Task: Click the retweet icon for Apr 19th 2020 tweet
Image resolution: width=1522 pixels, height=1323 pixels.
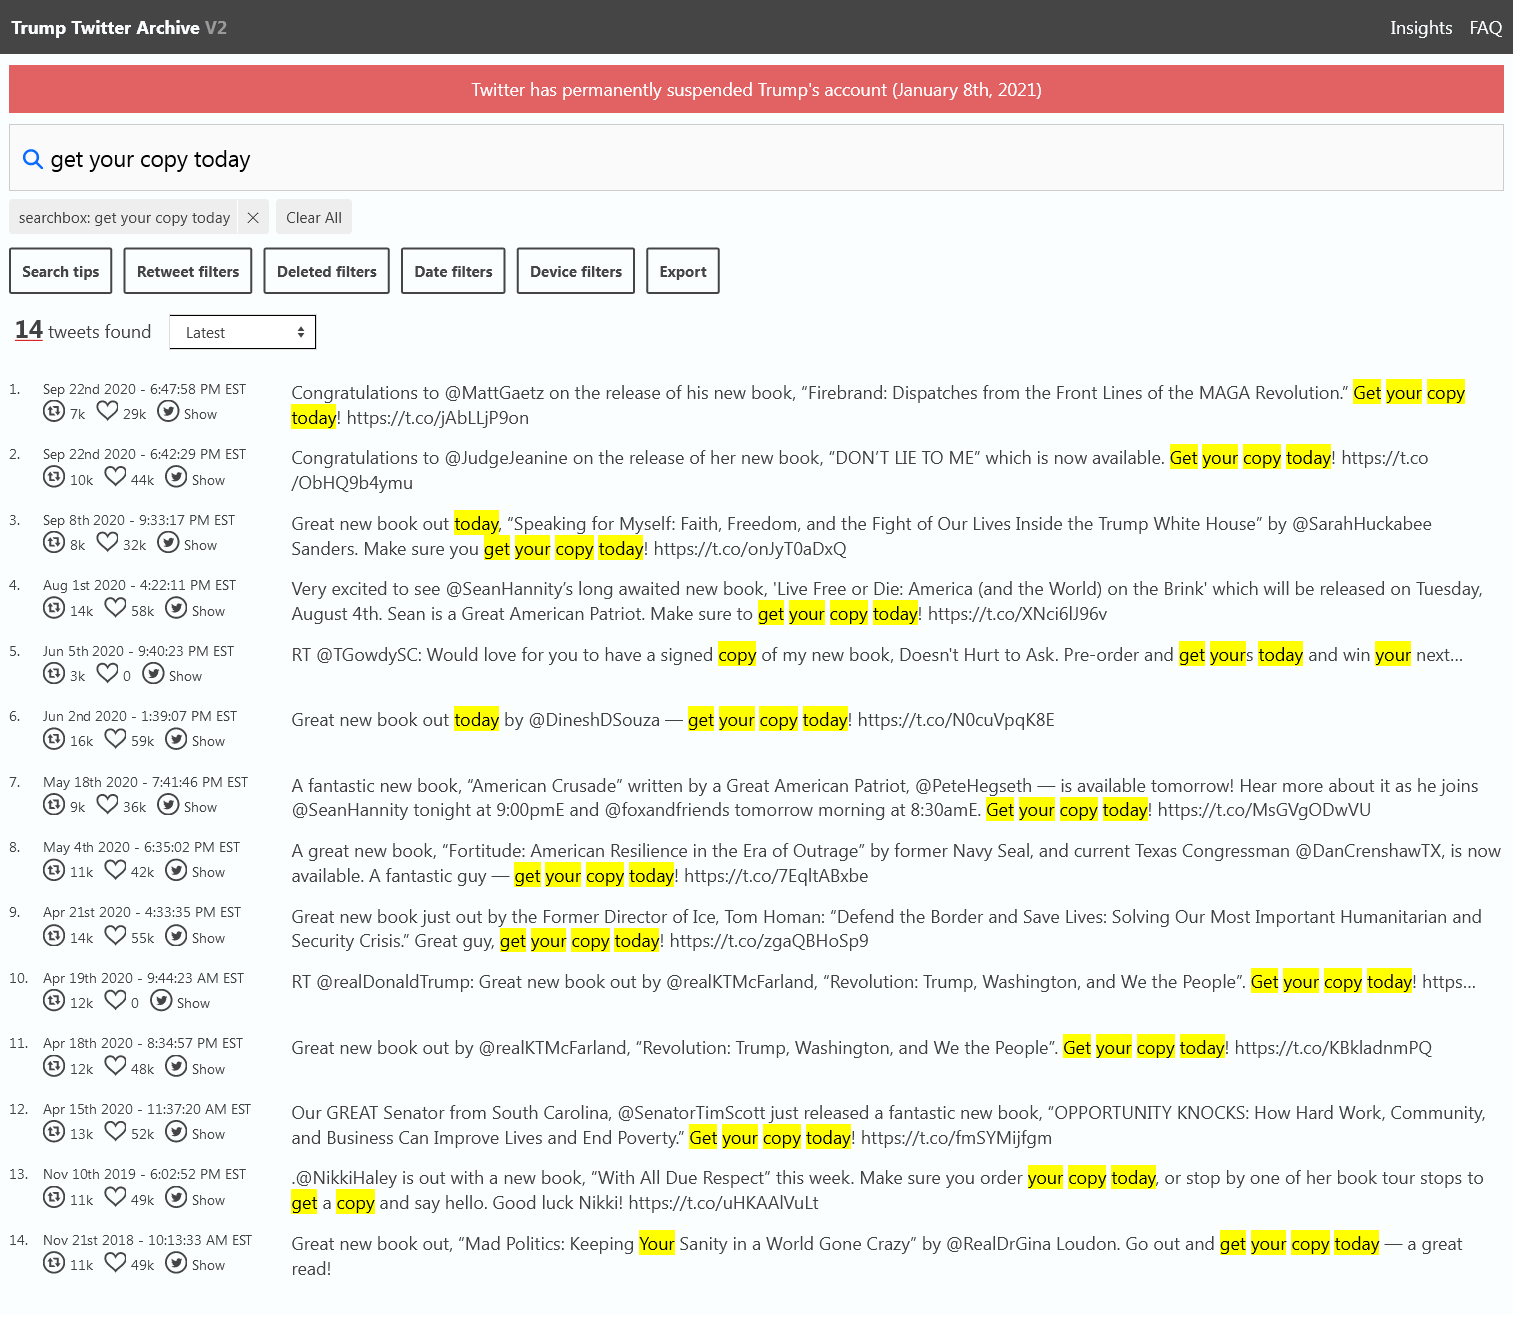Action: click(54, 1000)
